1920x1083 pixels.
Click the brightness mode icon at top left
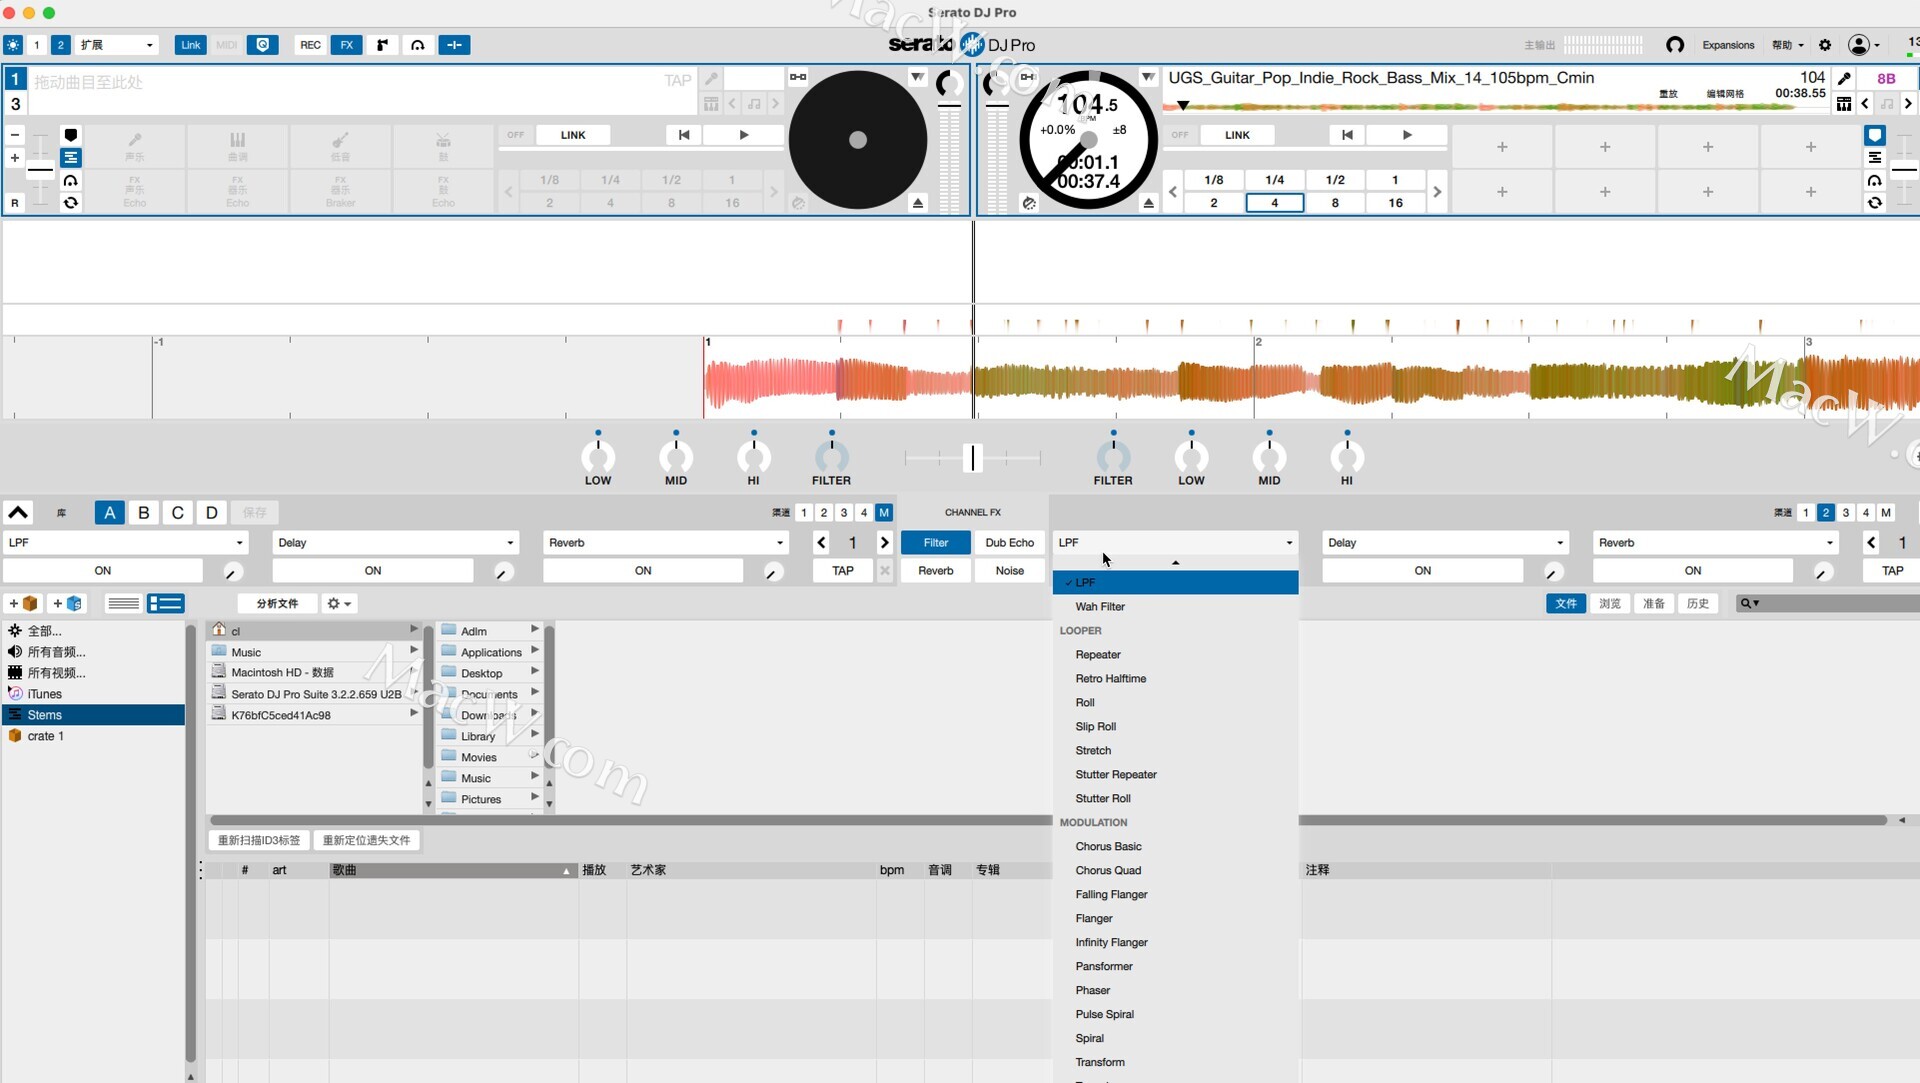pos(12,45)
